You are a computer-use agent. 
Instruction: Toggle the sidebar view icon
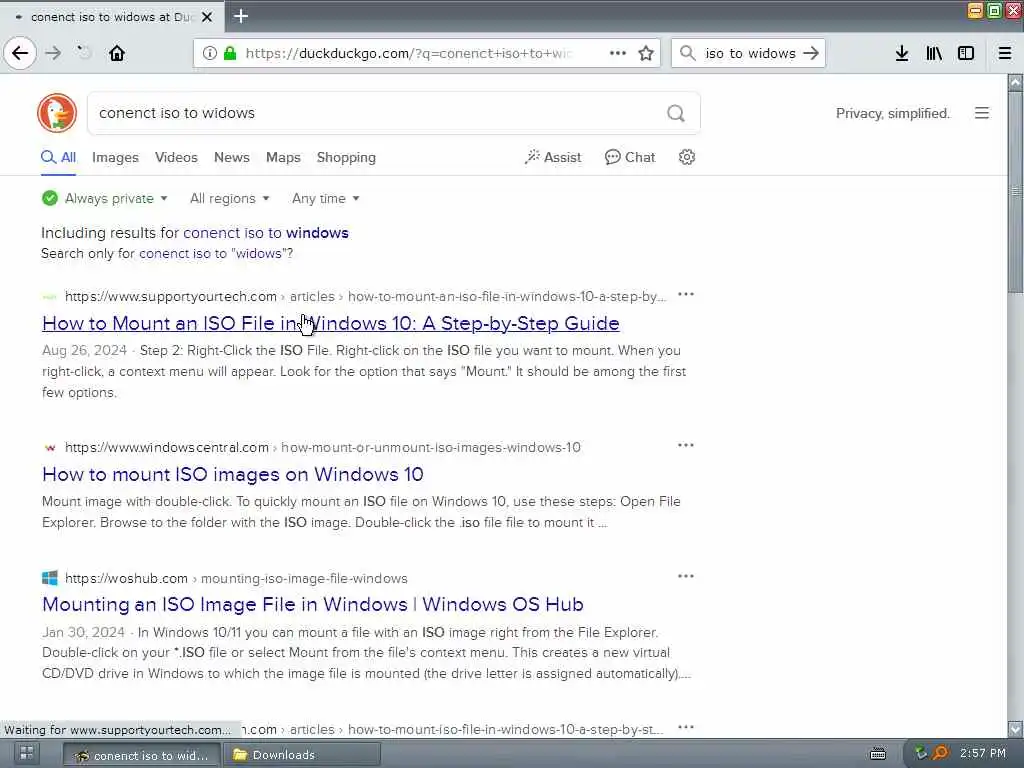point(966,53)
